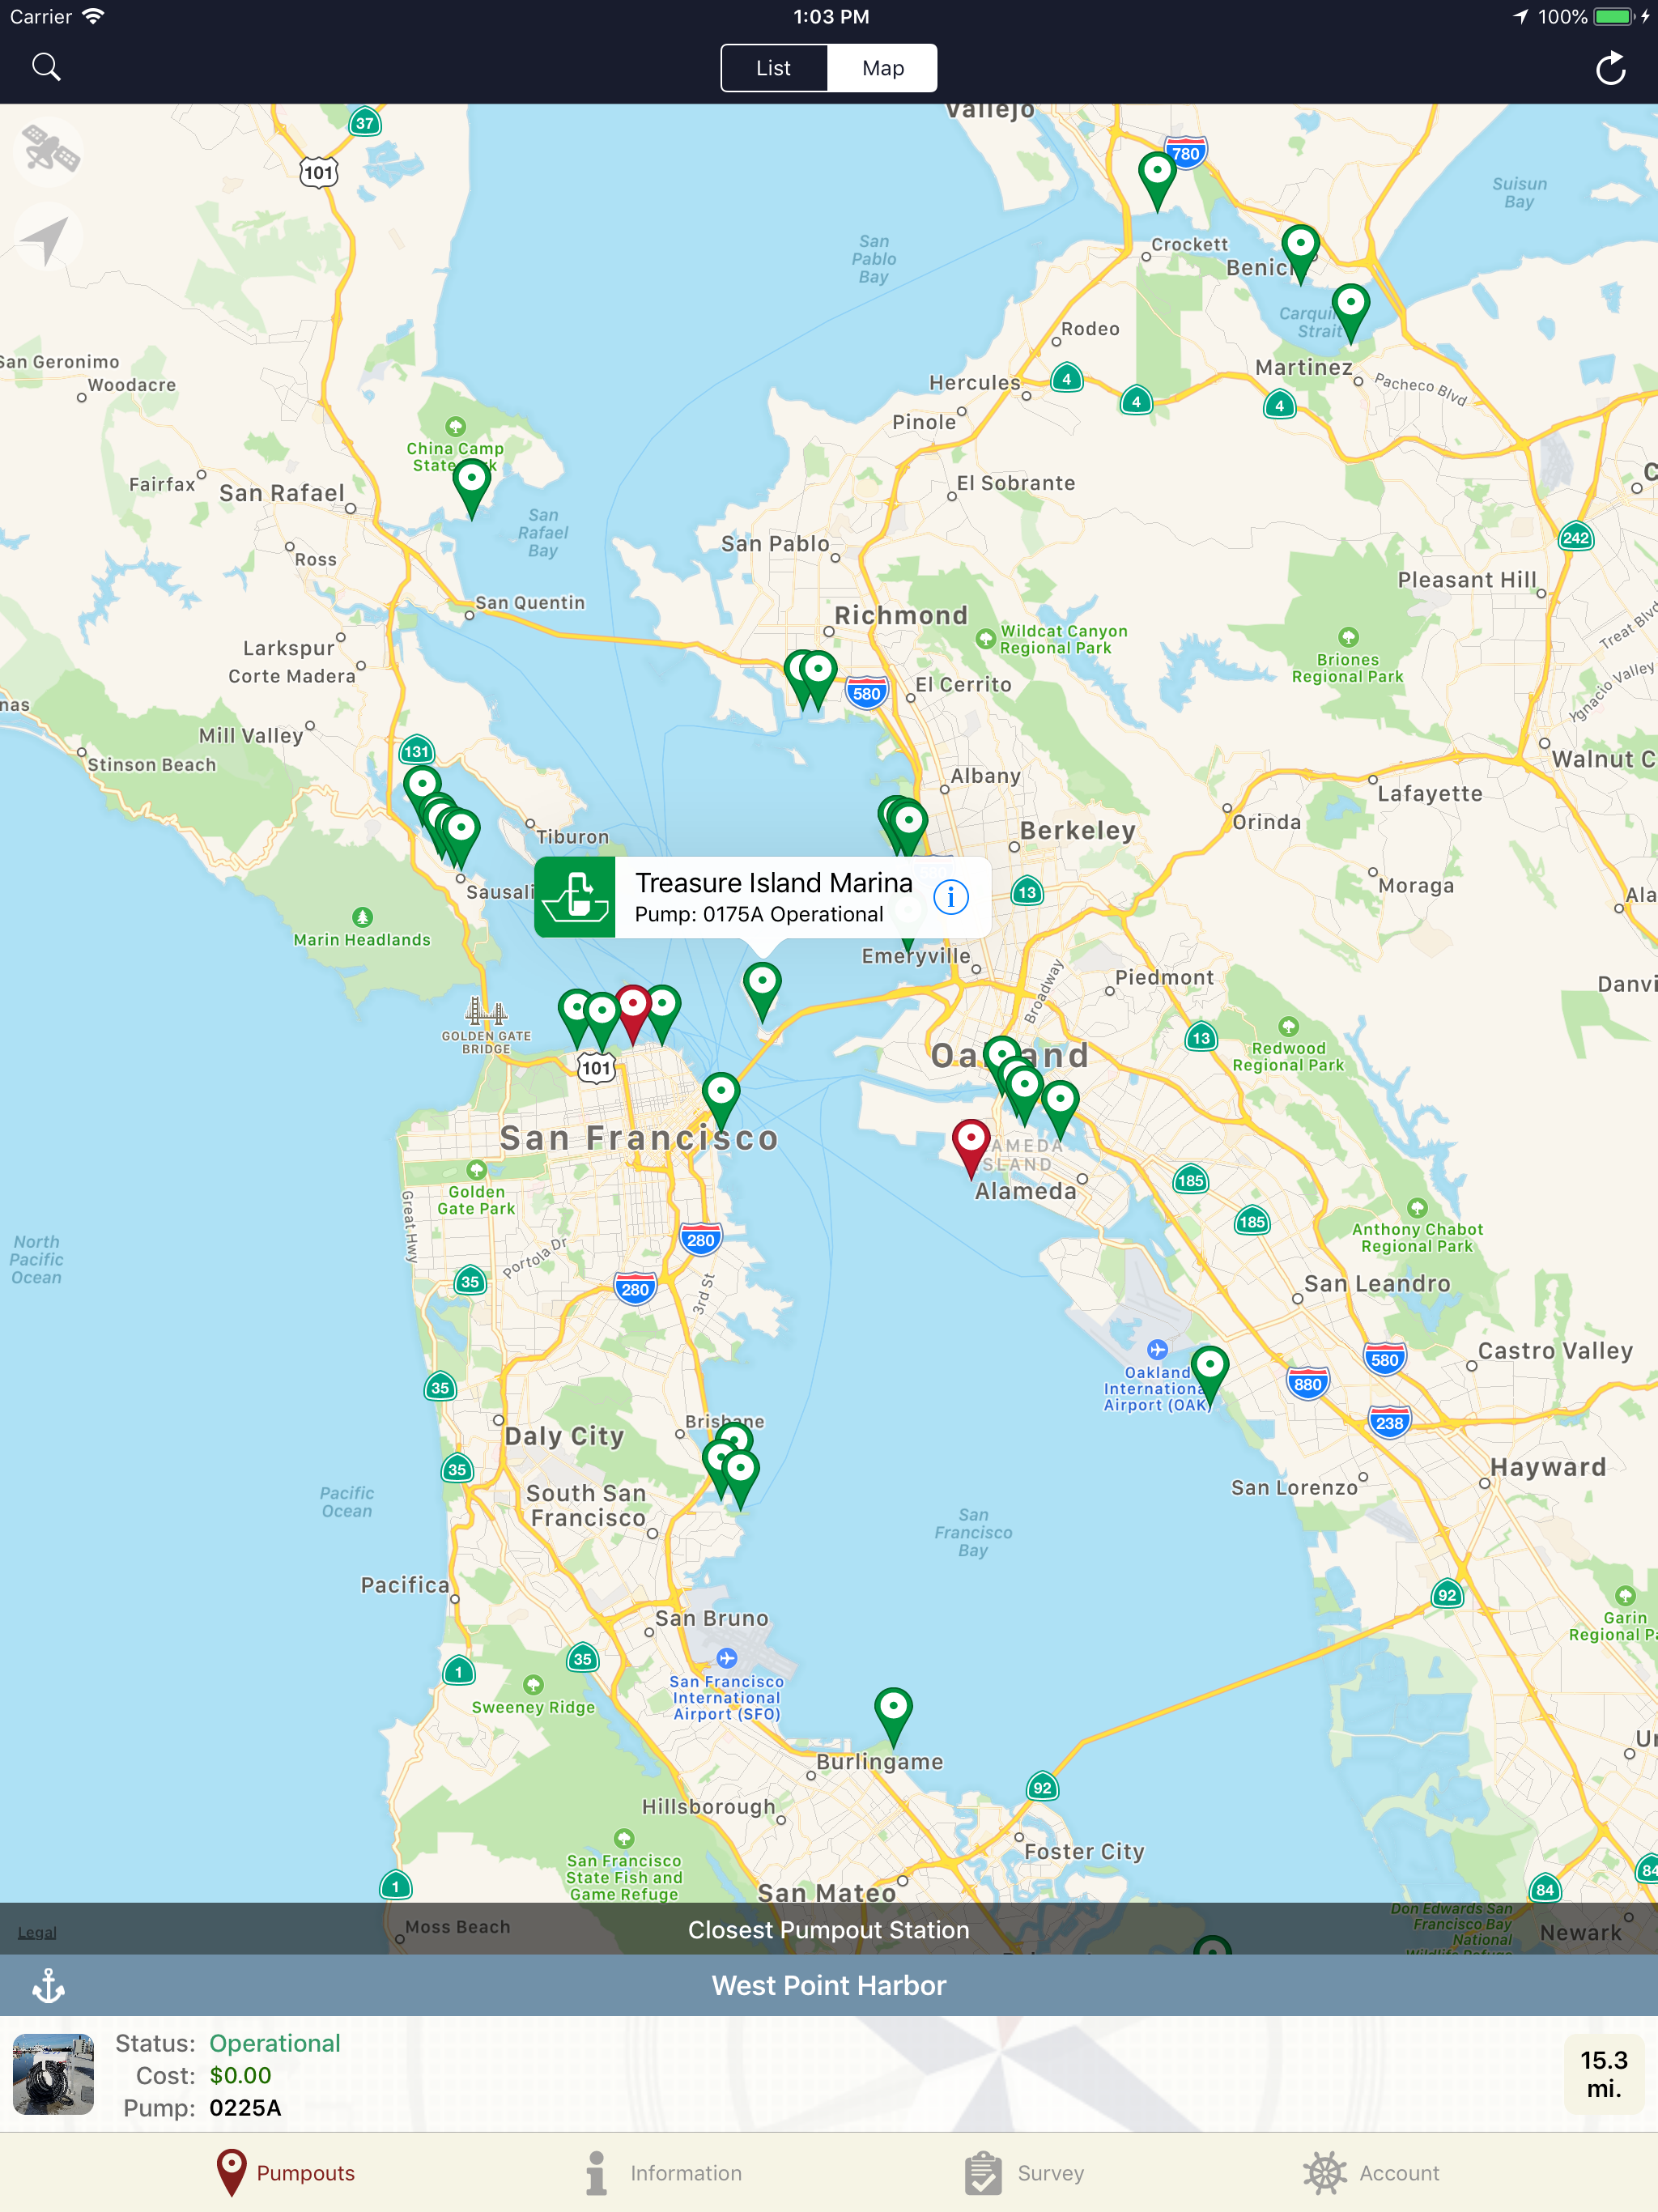Screen dimensions: 1658x2212
Task: Open the West Point Harbor station header
Action: coord(829,1986)
